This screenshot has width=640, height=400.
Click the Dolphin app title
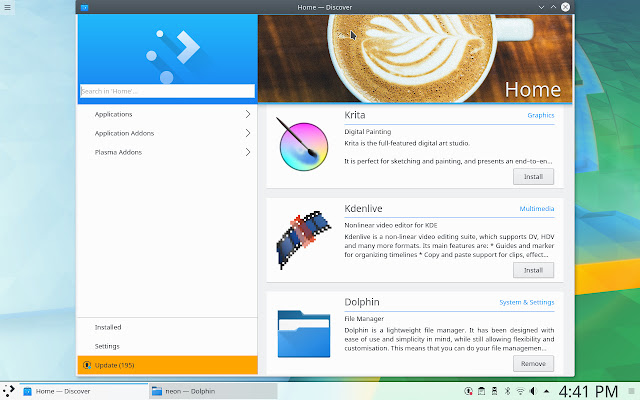click(362, 302)
